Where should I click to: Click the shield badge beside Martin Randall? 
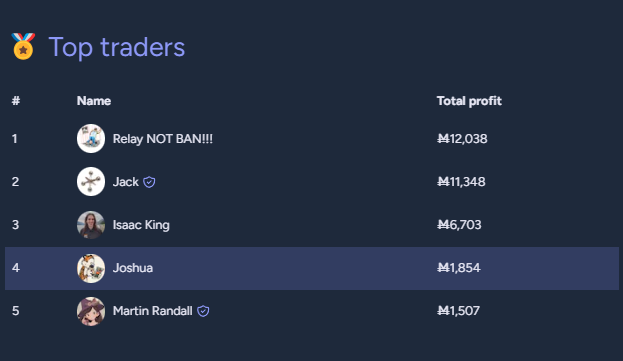[203, 311]
